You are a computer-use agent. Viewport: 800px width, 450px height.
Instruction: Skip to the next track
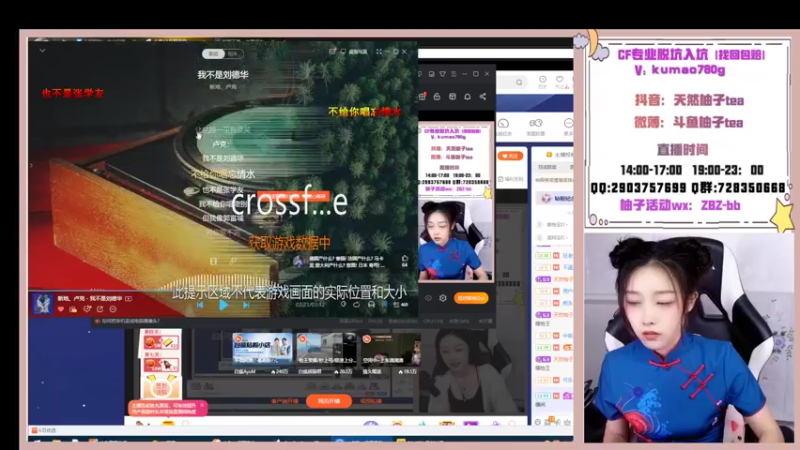click(x=246, y=305)
